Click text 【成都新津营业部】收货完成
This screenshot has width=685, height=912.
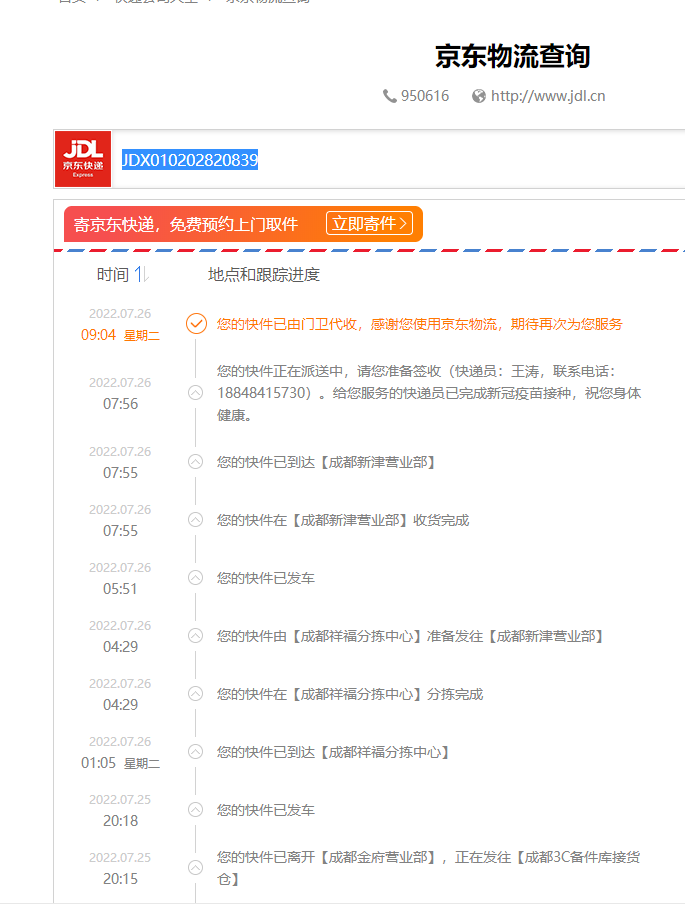379,520
